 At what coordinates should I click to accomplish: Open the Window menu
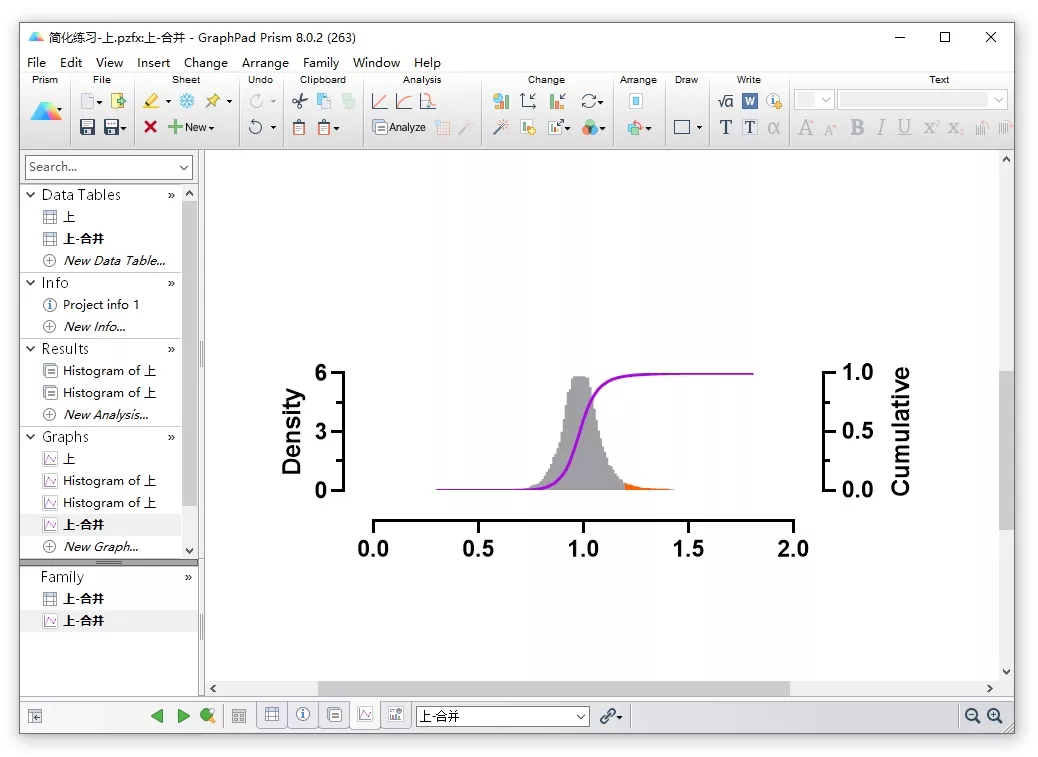click(376, 62)
